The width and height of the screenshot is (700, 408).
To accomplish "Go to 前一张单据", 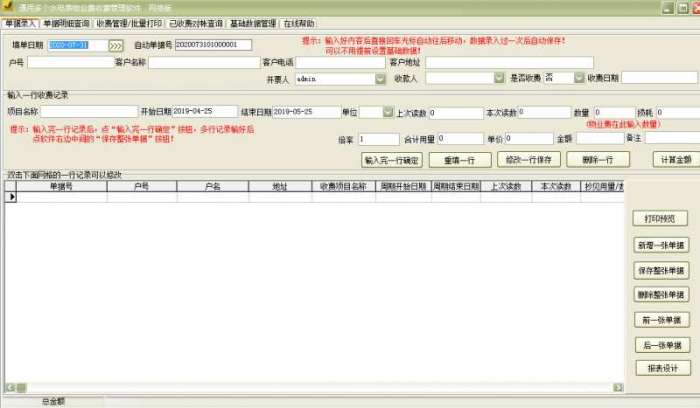I will 662,320.
